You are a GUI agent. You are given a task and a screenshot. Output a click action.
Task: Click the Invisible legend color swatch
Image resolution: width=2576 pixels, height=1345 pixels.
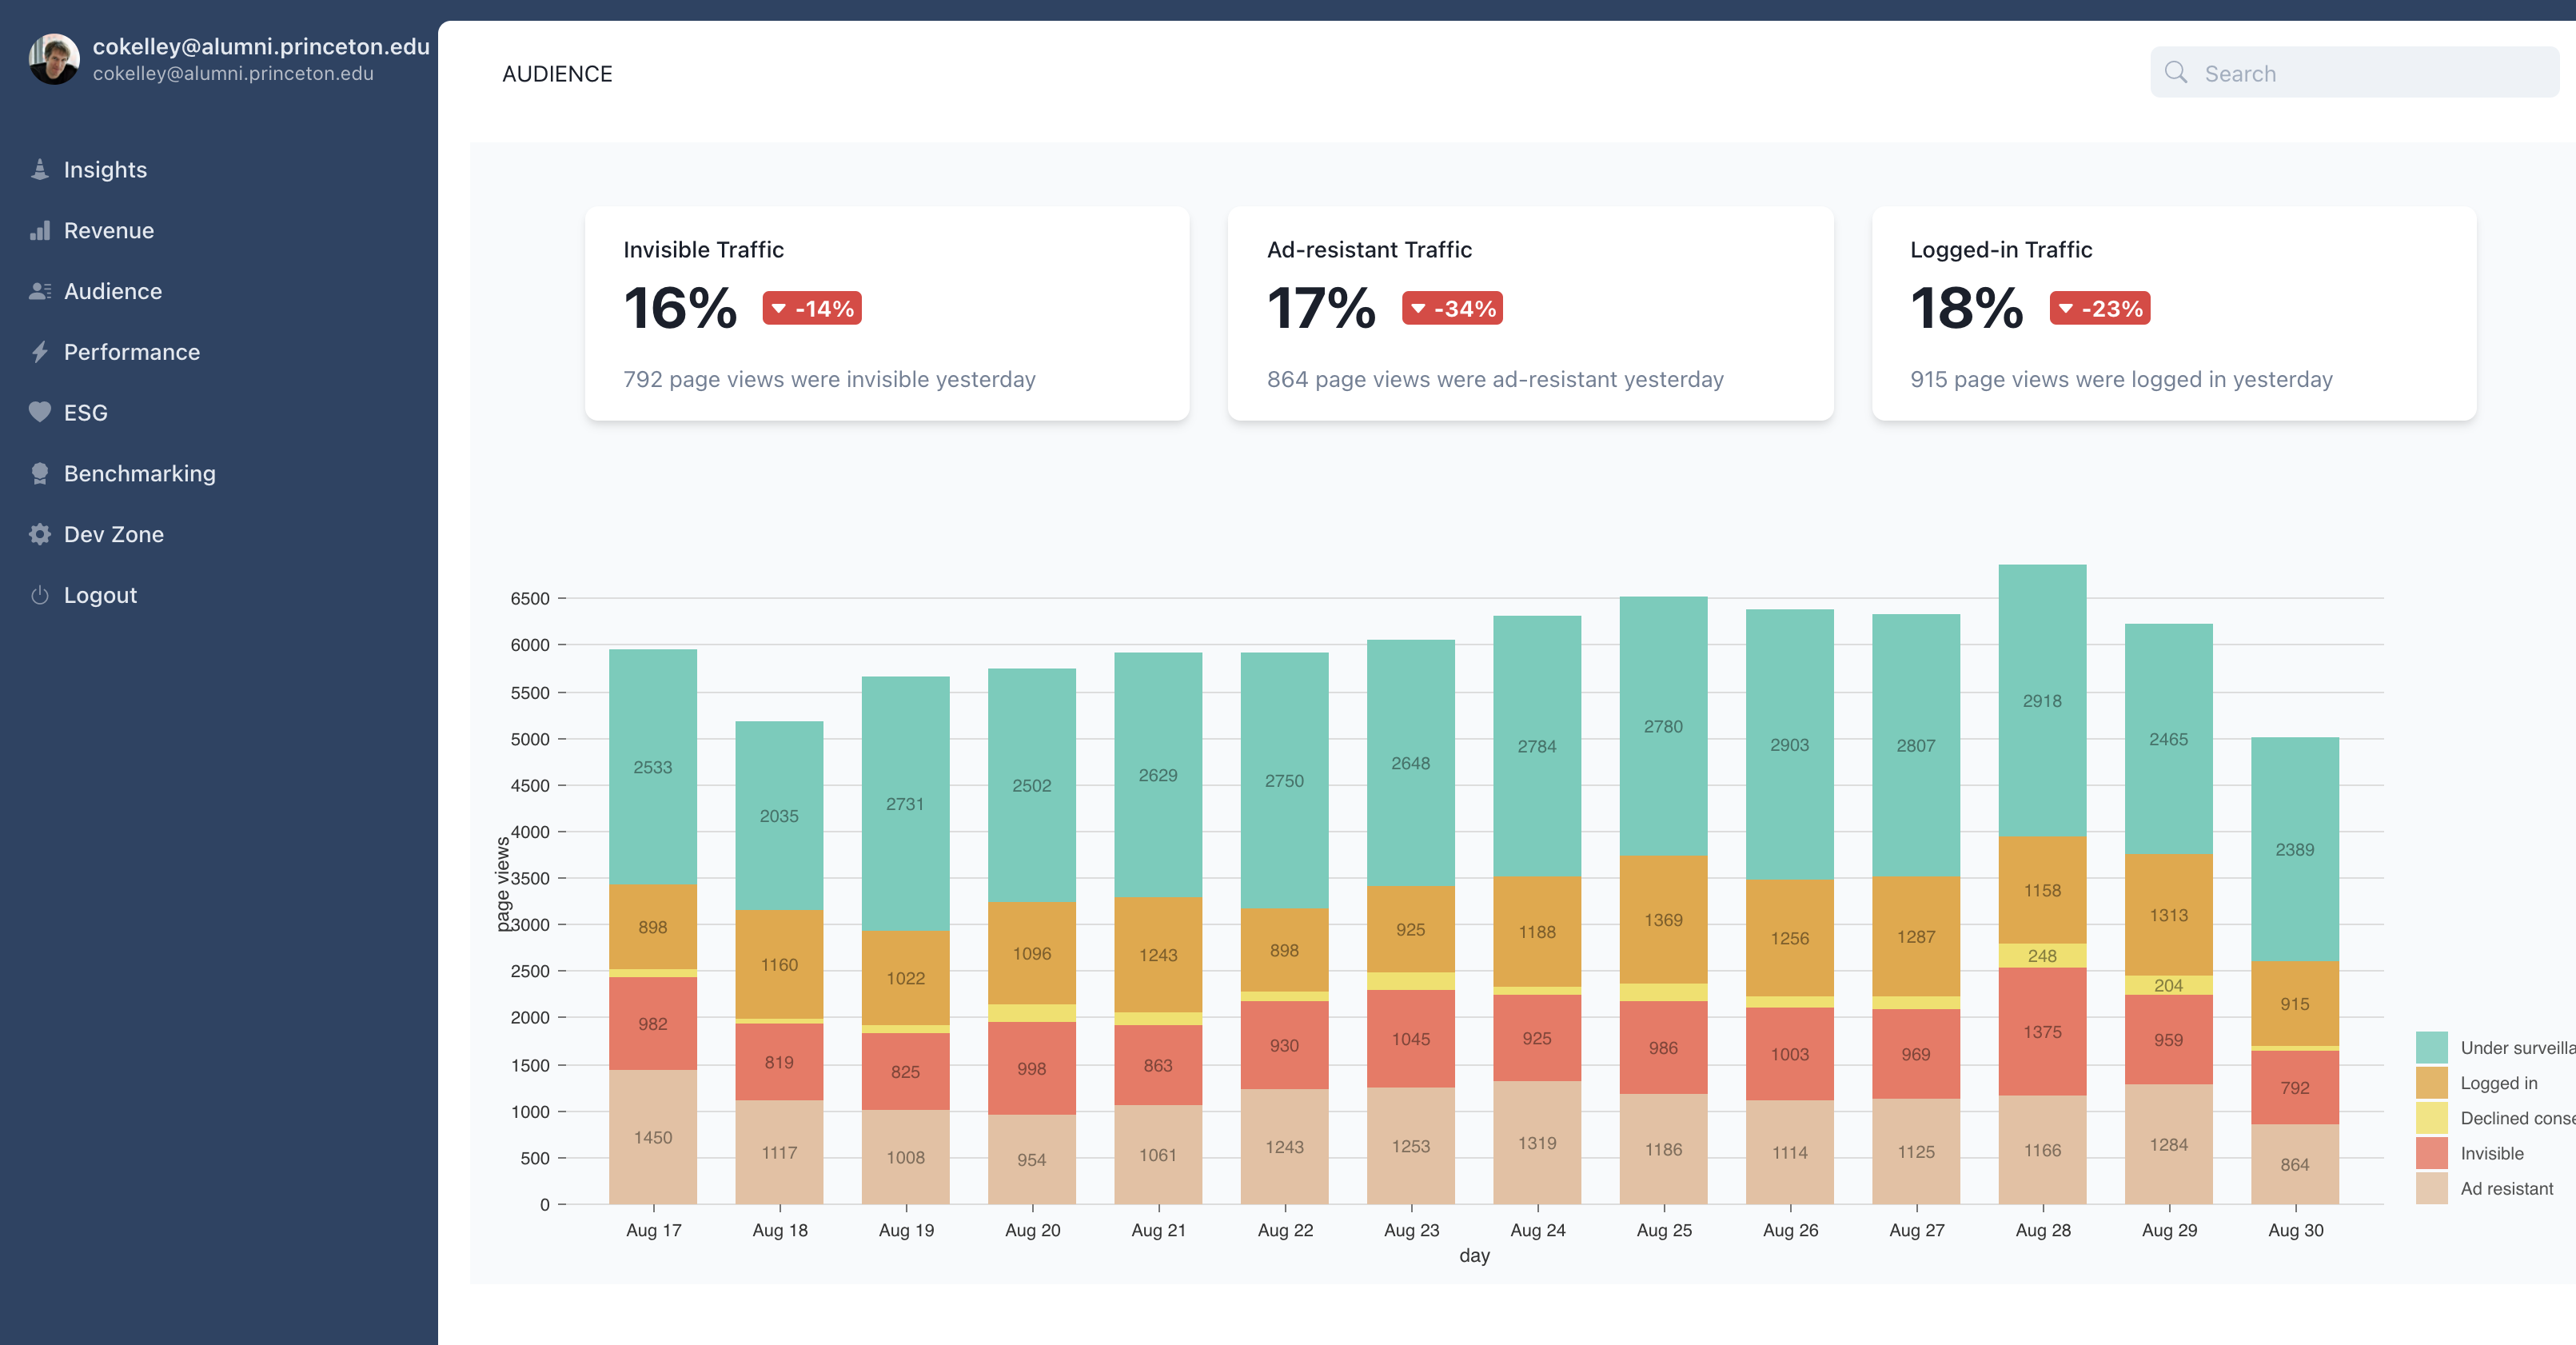pyautogui.click(x=2431, y=1153)
